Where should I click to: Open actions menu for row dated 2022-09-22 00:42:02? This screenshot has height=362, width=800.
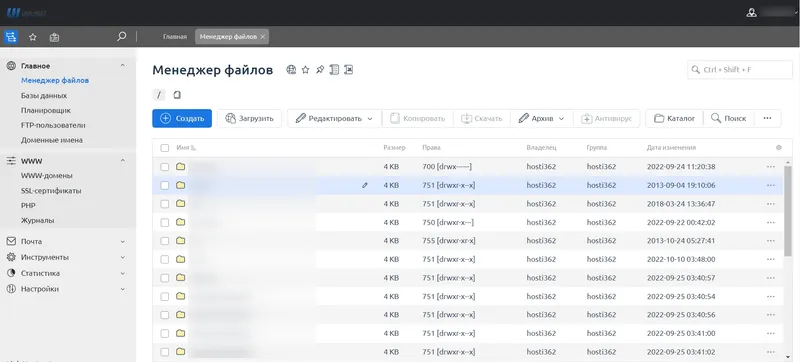pos(771,222)
